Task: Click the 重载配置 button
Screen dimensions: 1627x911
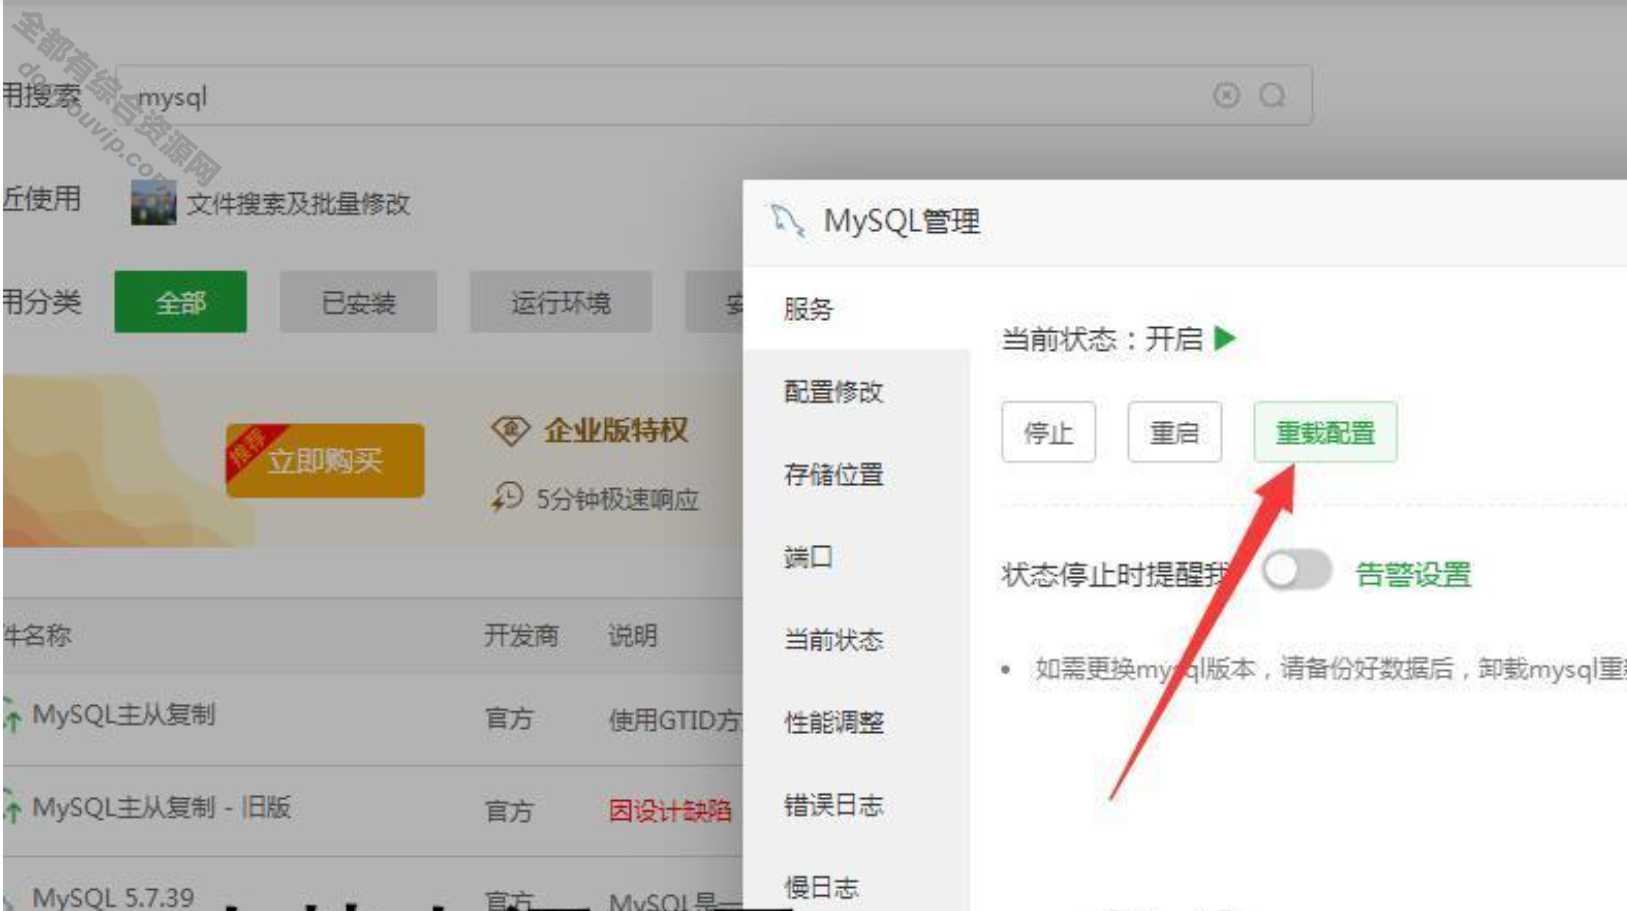Action: tap(1325, 432)
